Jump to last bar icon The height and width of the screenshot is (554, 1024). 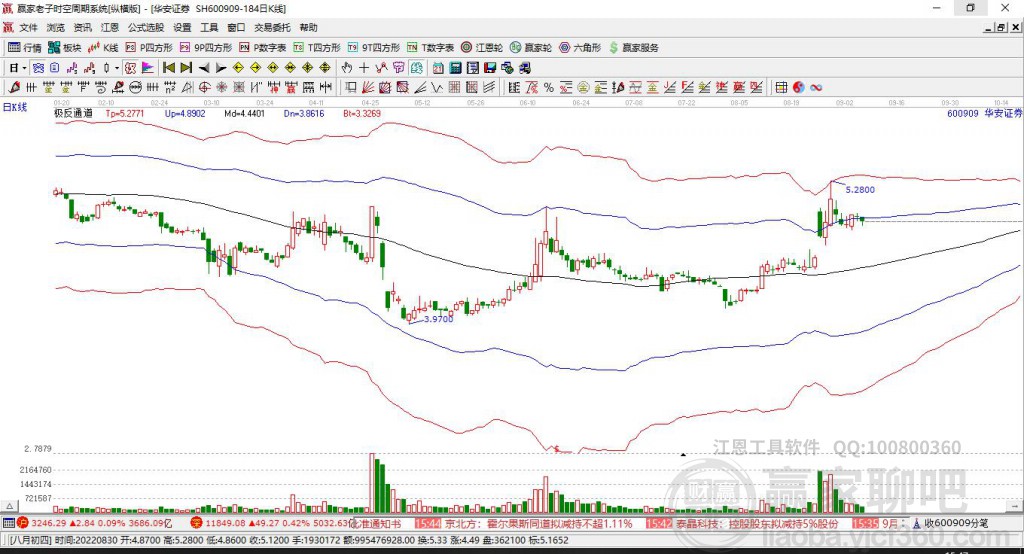[187, 67]
